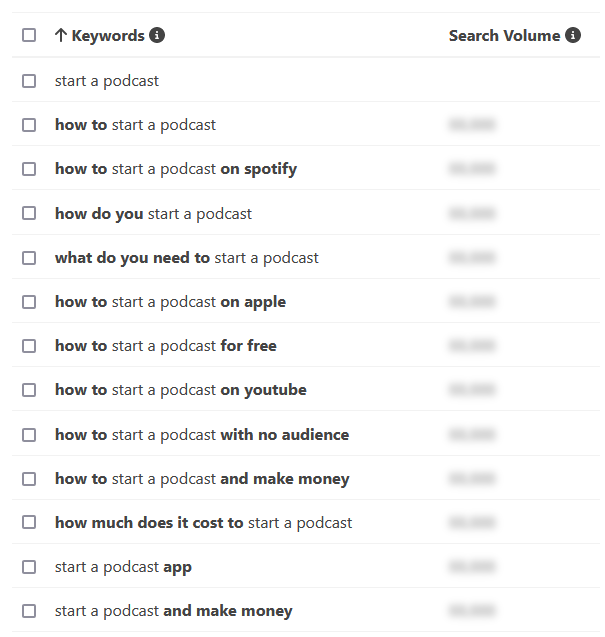Viewport: 605px width, 637px height.
Task: Tick checkbox for 'start a podcast app'
Action: tap(29, 567)
